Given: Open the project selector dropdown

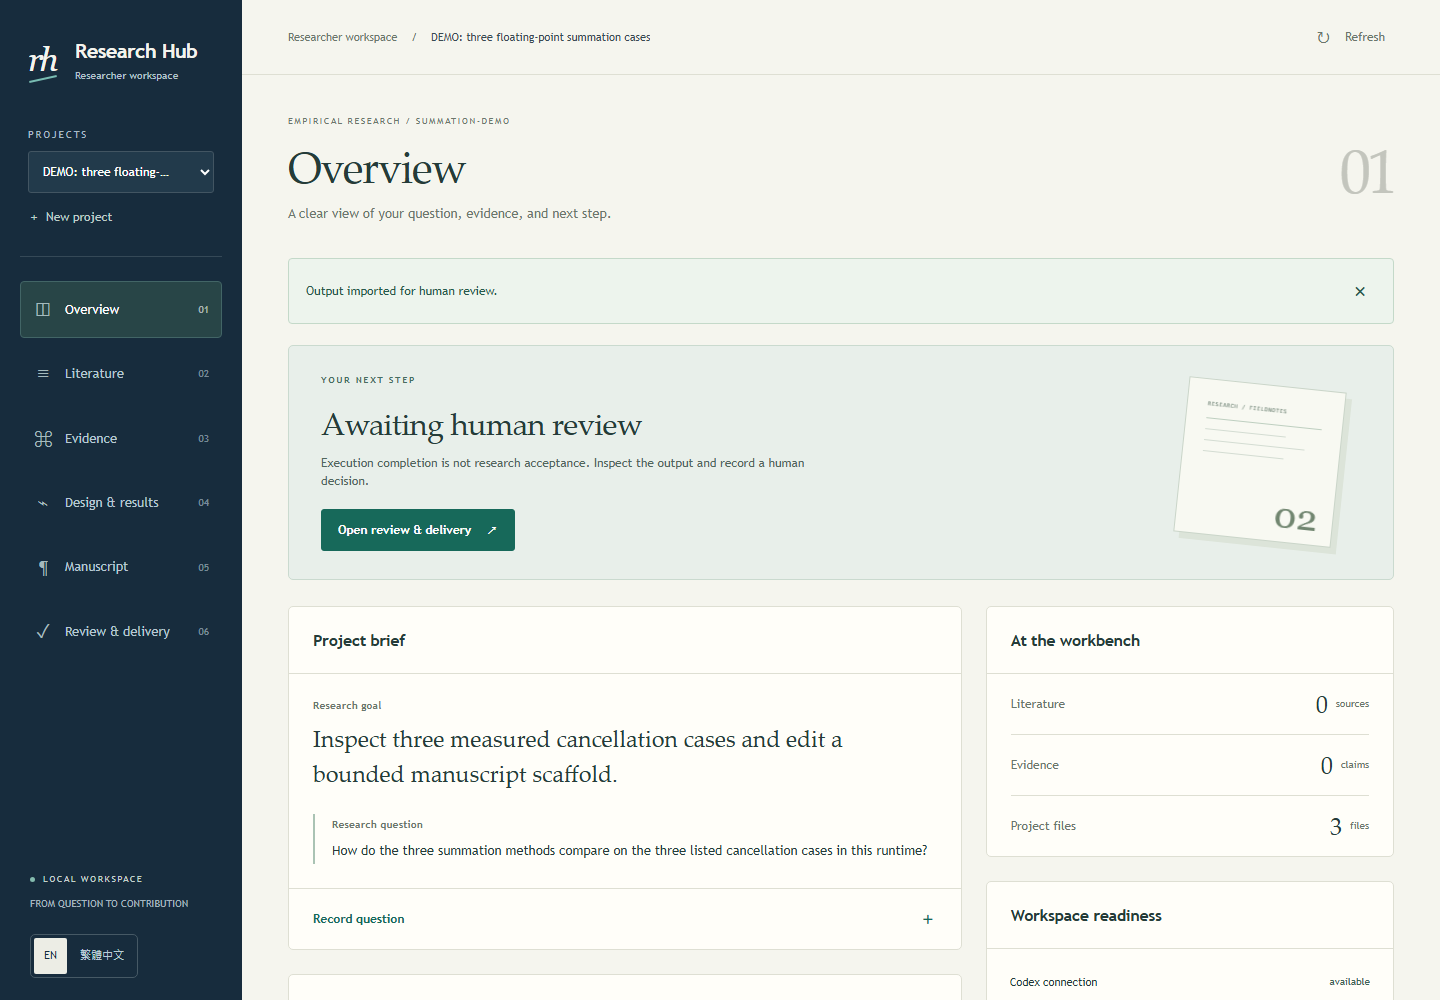Looking at the screenshot, I should (121, 172).
